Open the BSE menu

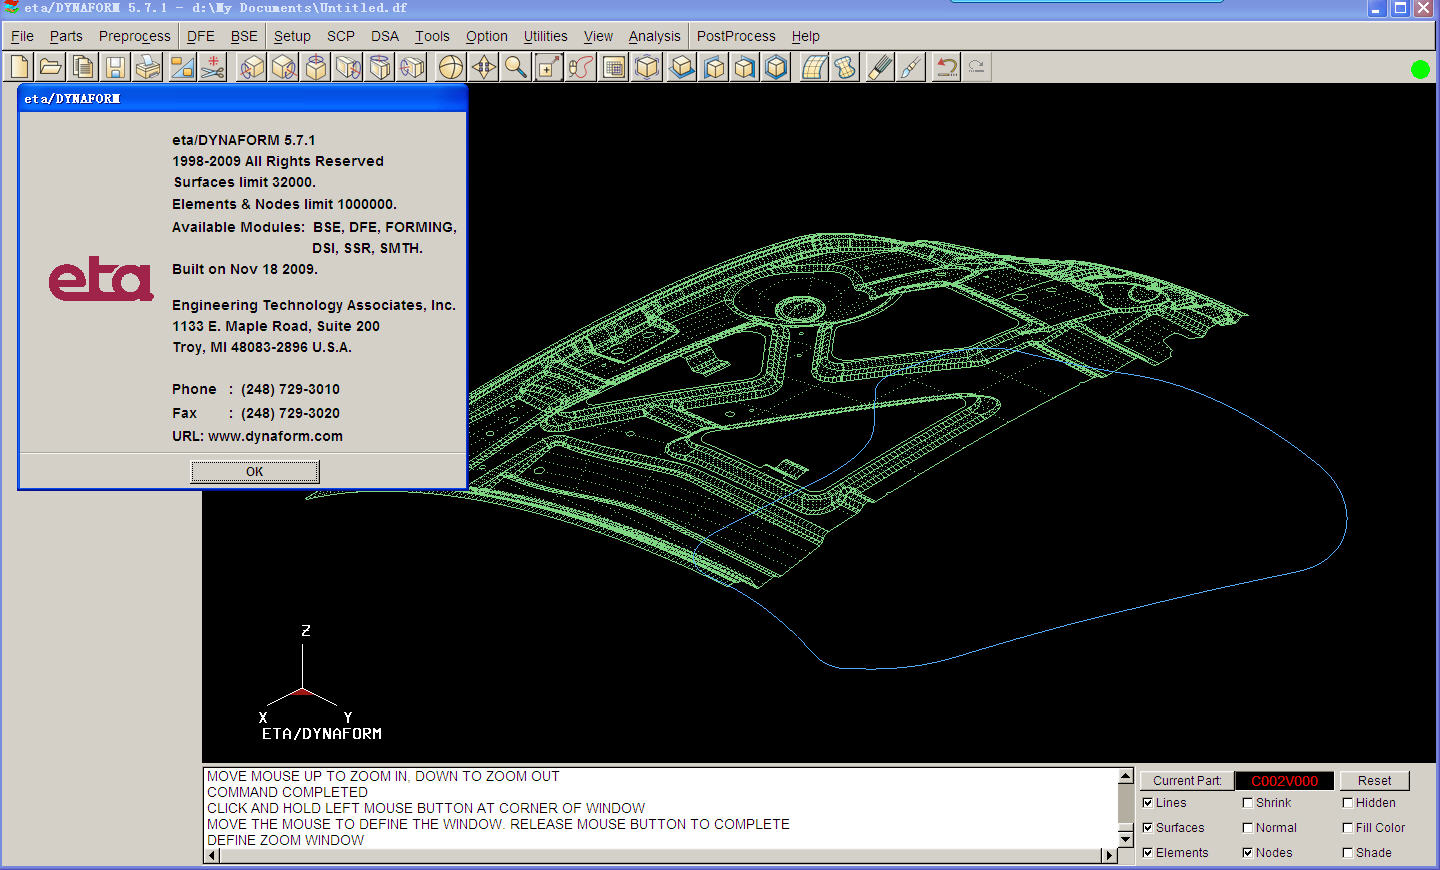coord(244,36)
